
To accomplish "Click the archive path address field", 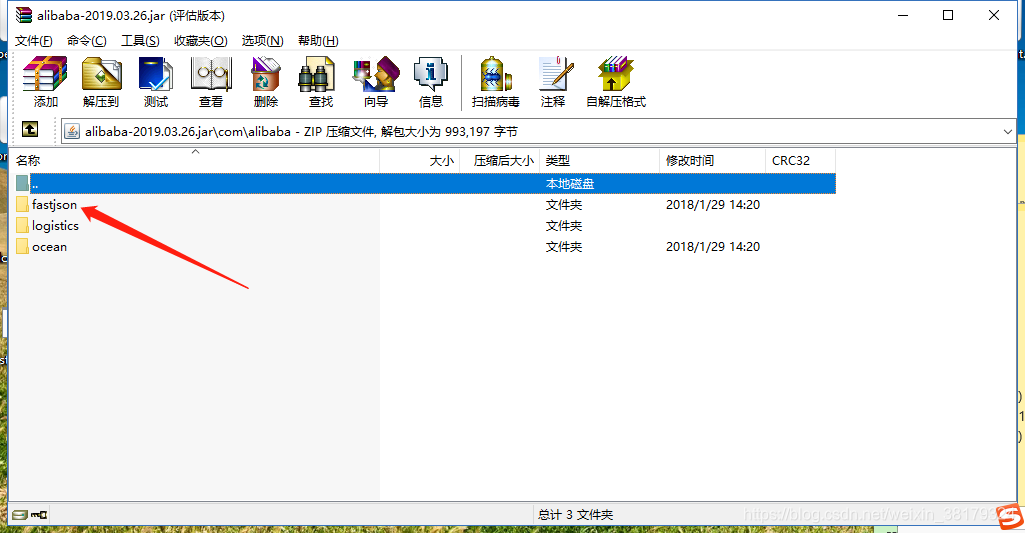I will click(538, 131).
